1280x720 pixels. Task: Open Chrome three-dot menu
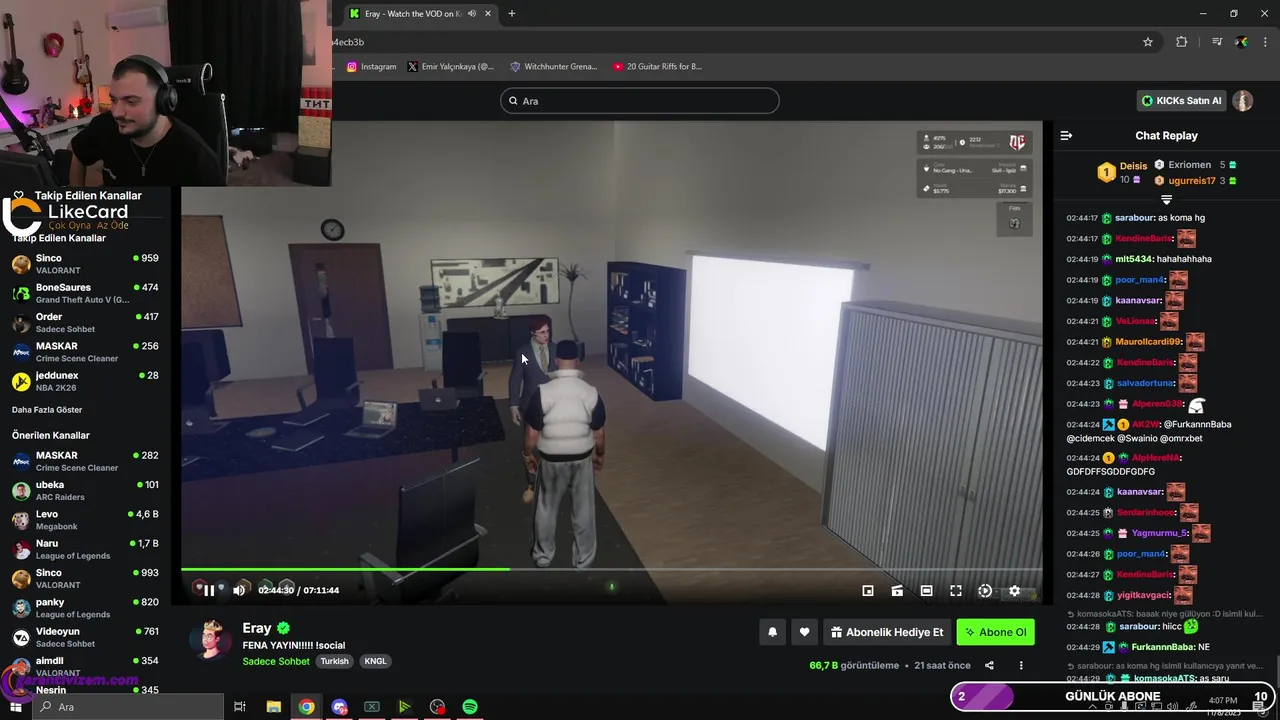(x=1265, y=42)
